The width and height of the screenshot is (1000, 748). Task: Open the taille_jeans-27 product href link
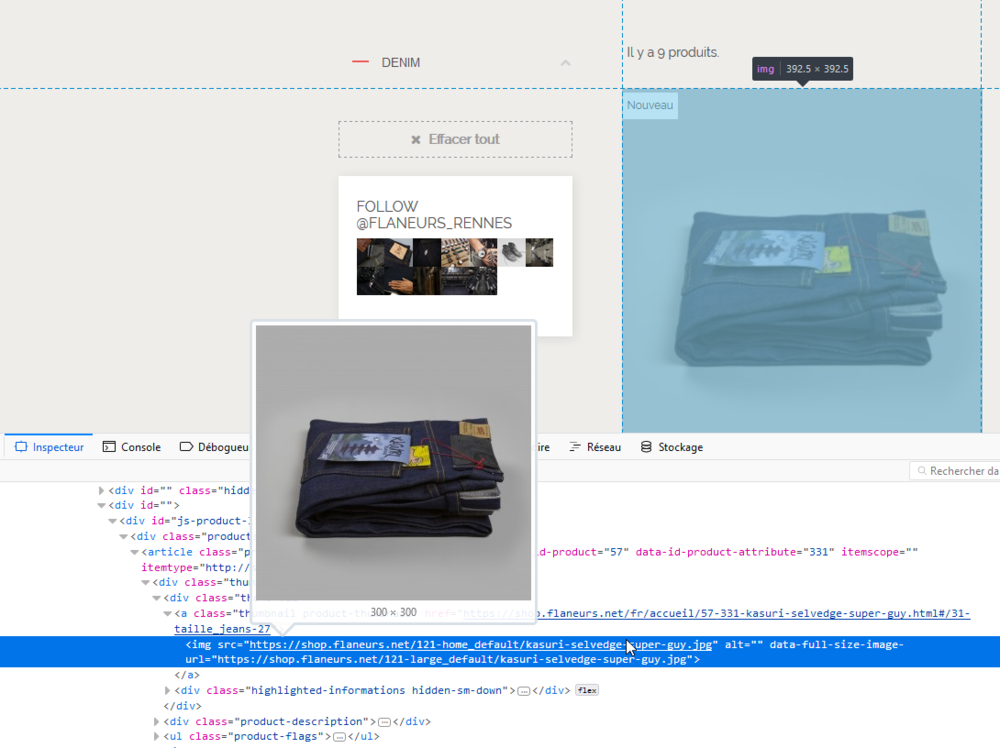222,629
